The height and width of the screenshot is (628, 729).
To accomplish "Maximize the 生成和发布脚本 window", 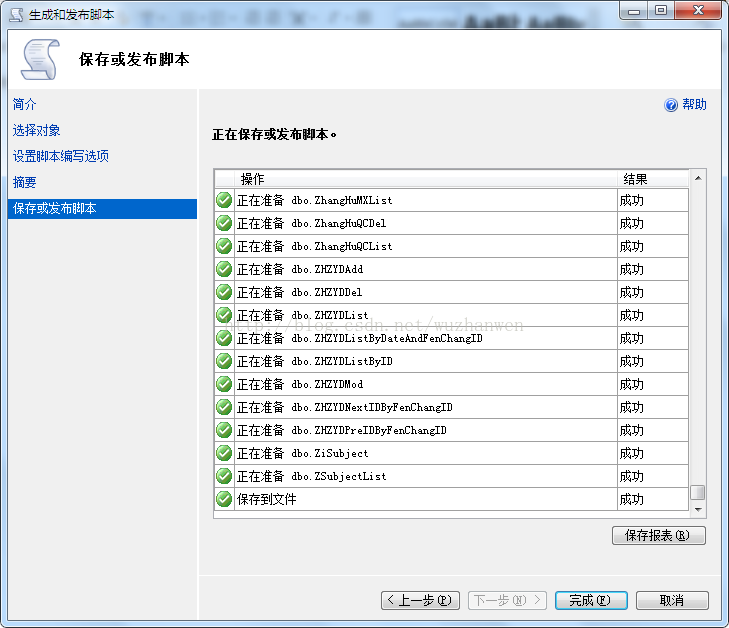I will [x=661, y=11].
